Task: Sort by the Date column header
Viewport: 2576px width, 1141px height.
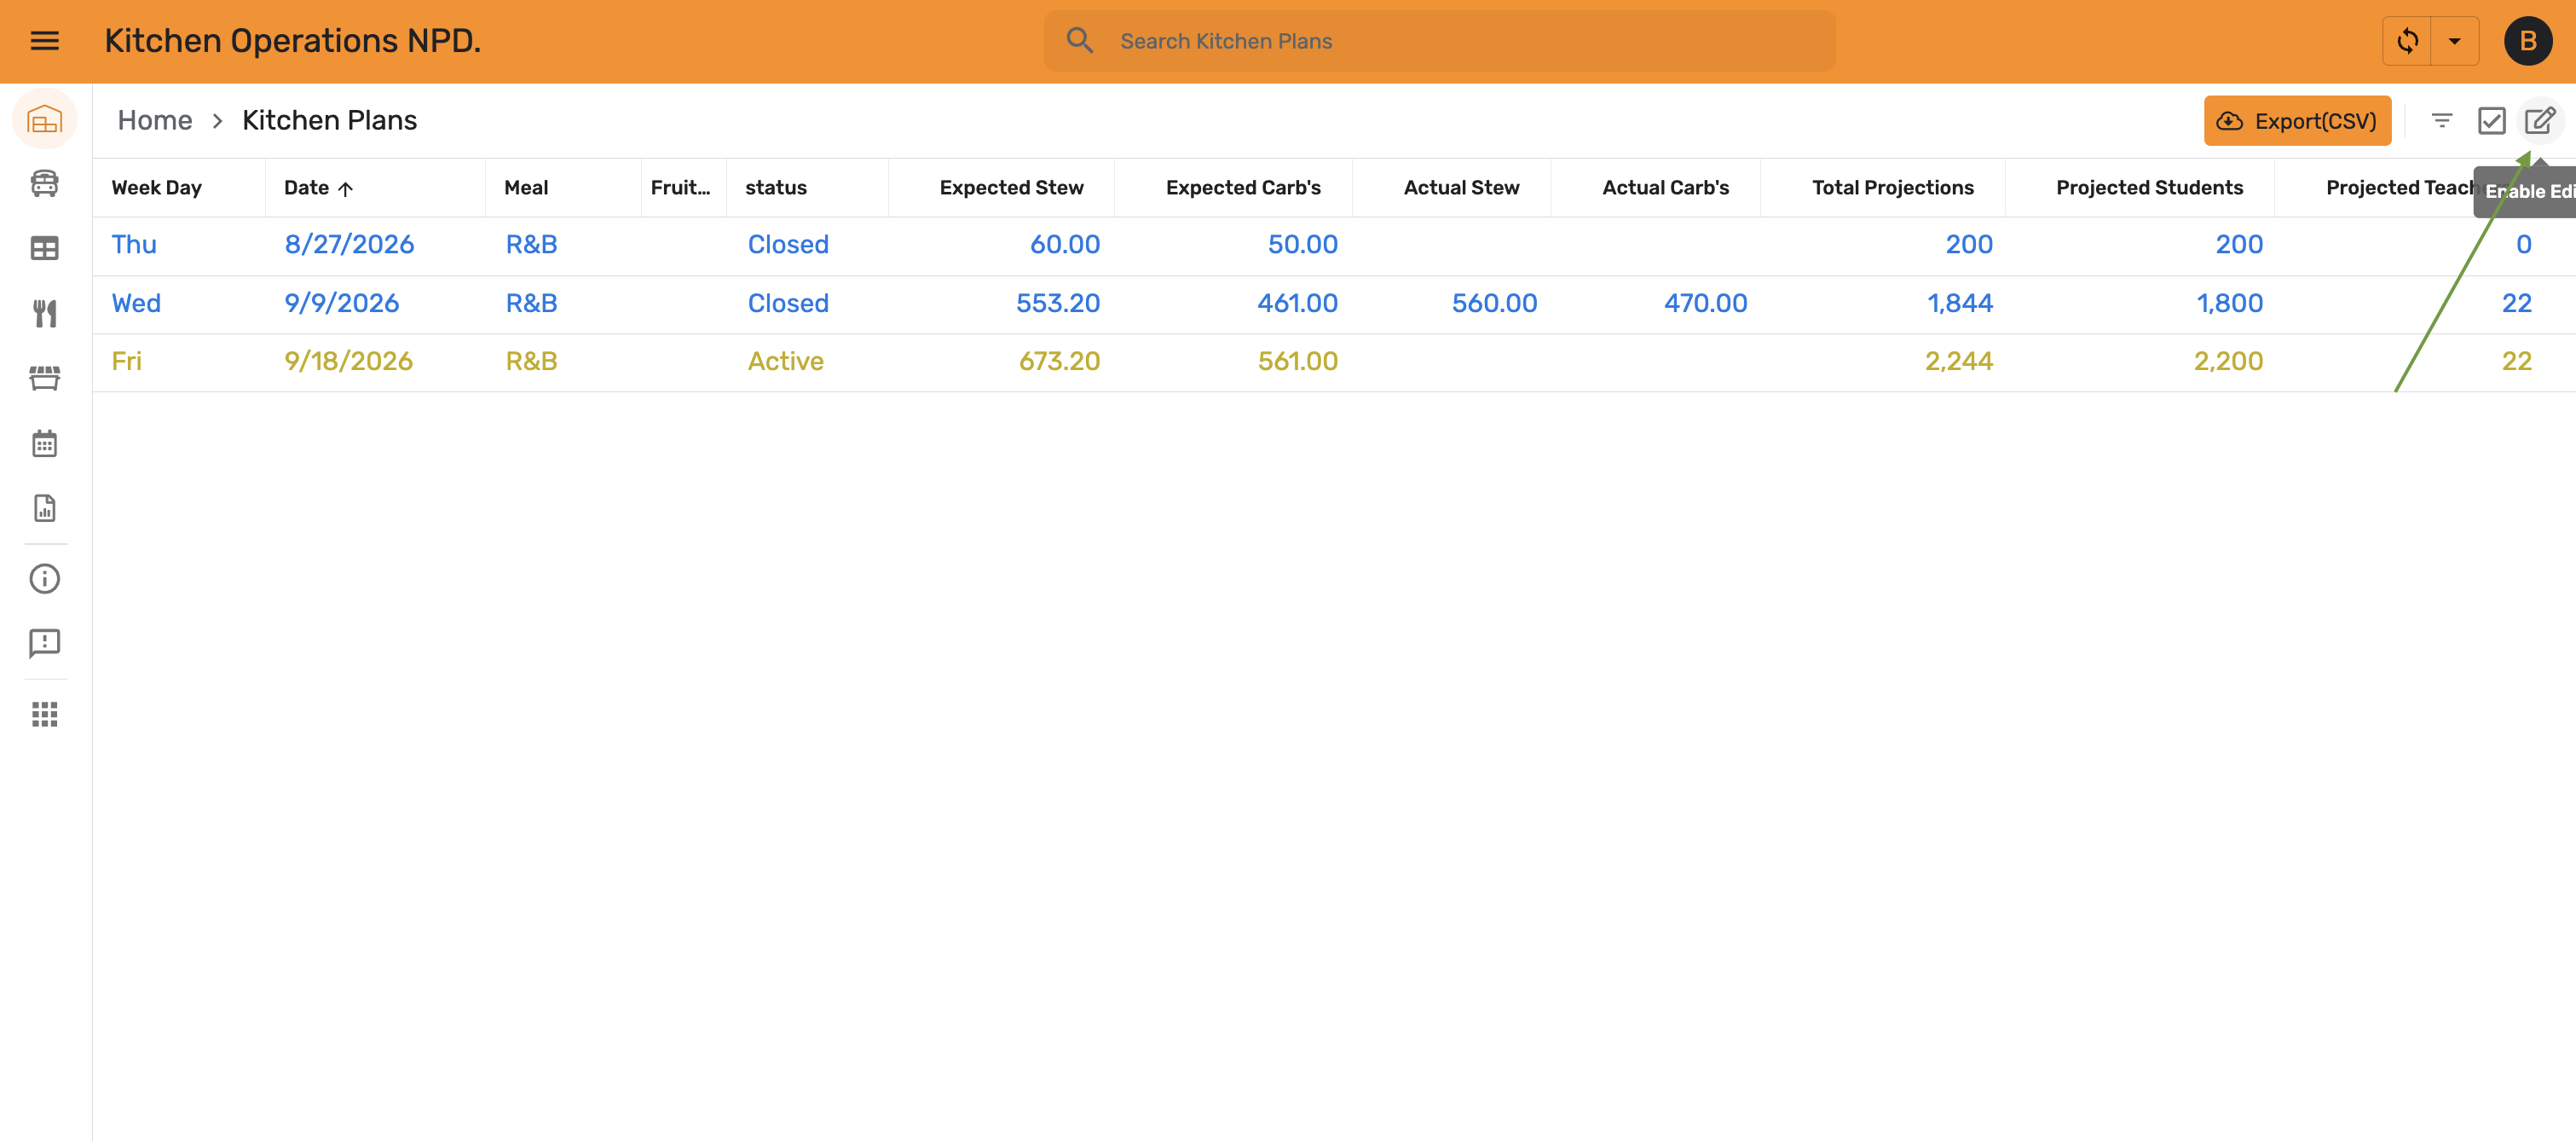Action: point(318,188)
